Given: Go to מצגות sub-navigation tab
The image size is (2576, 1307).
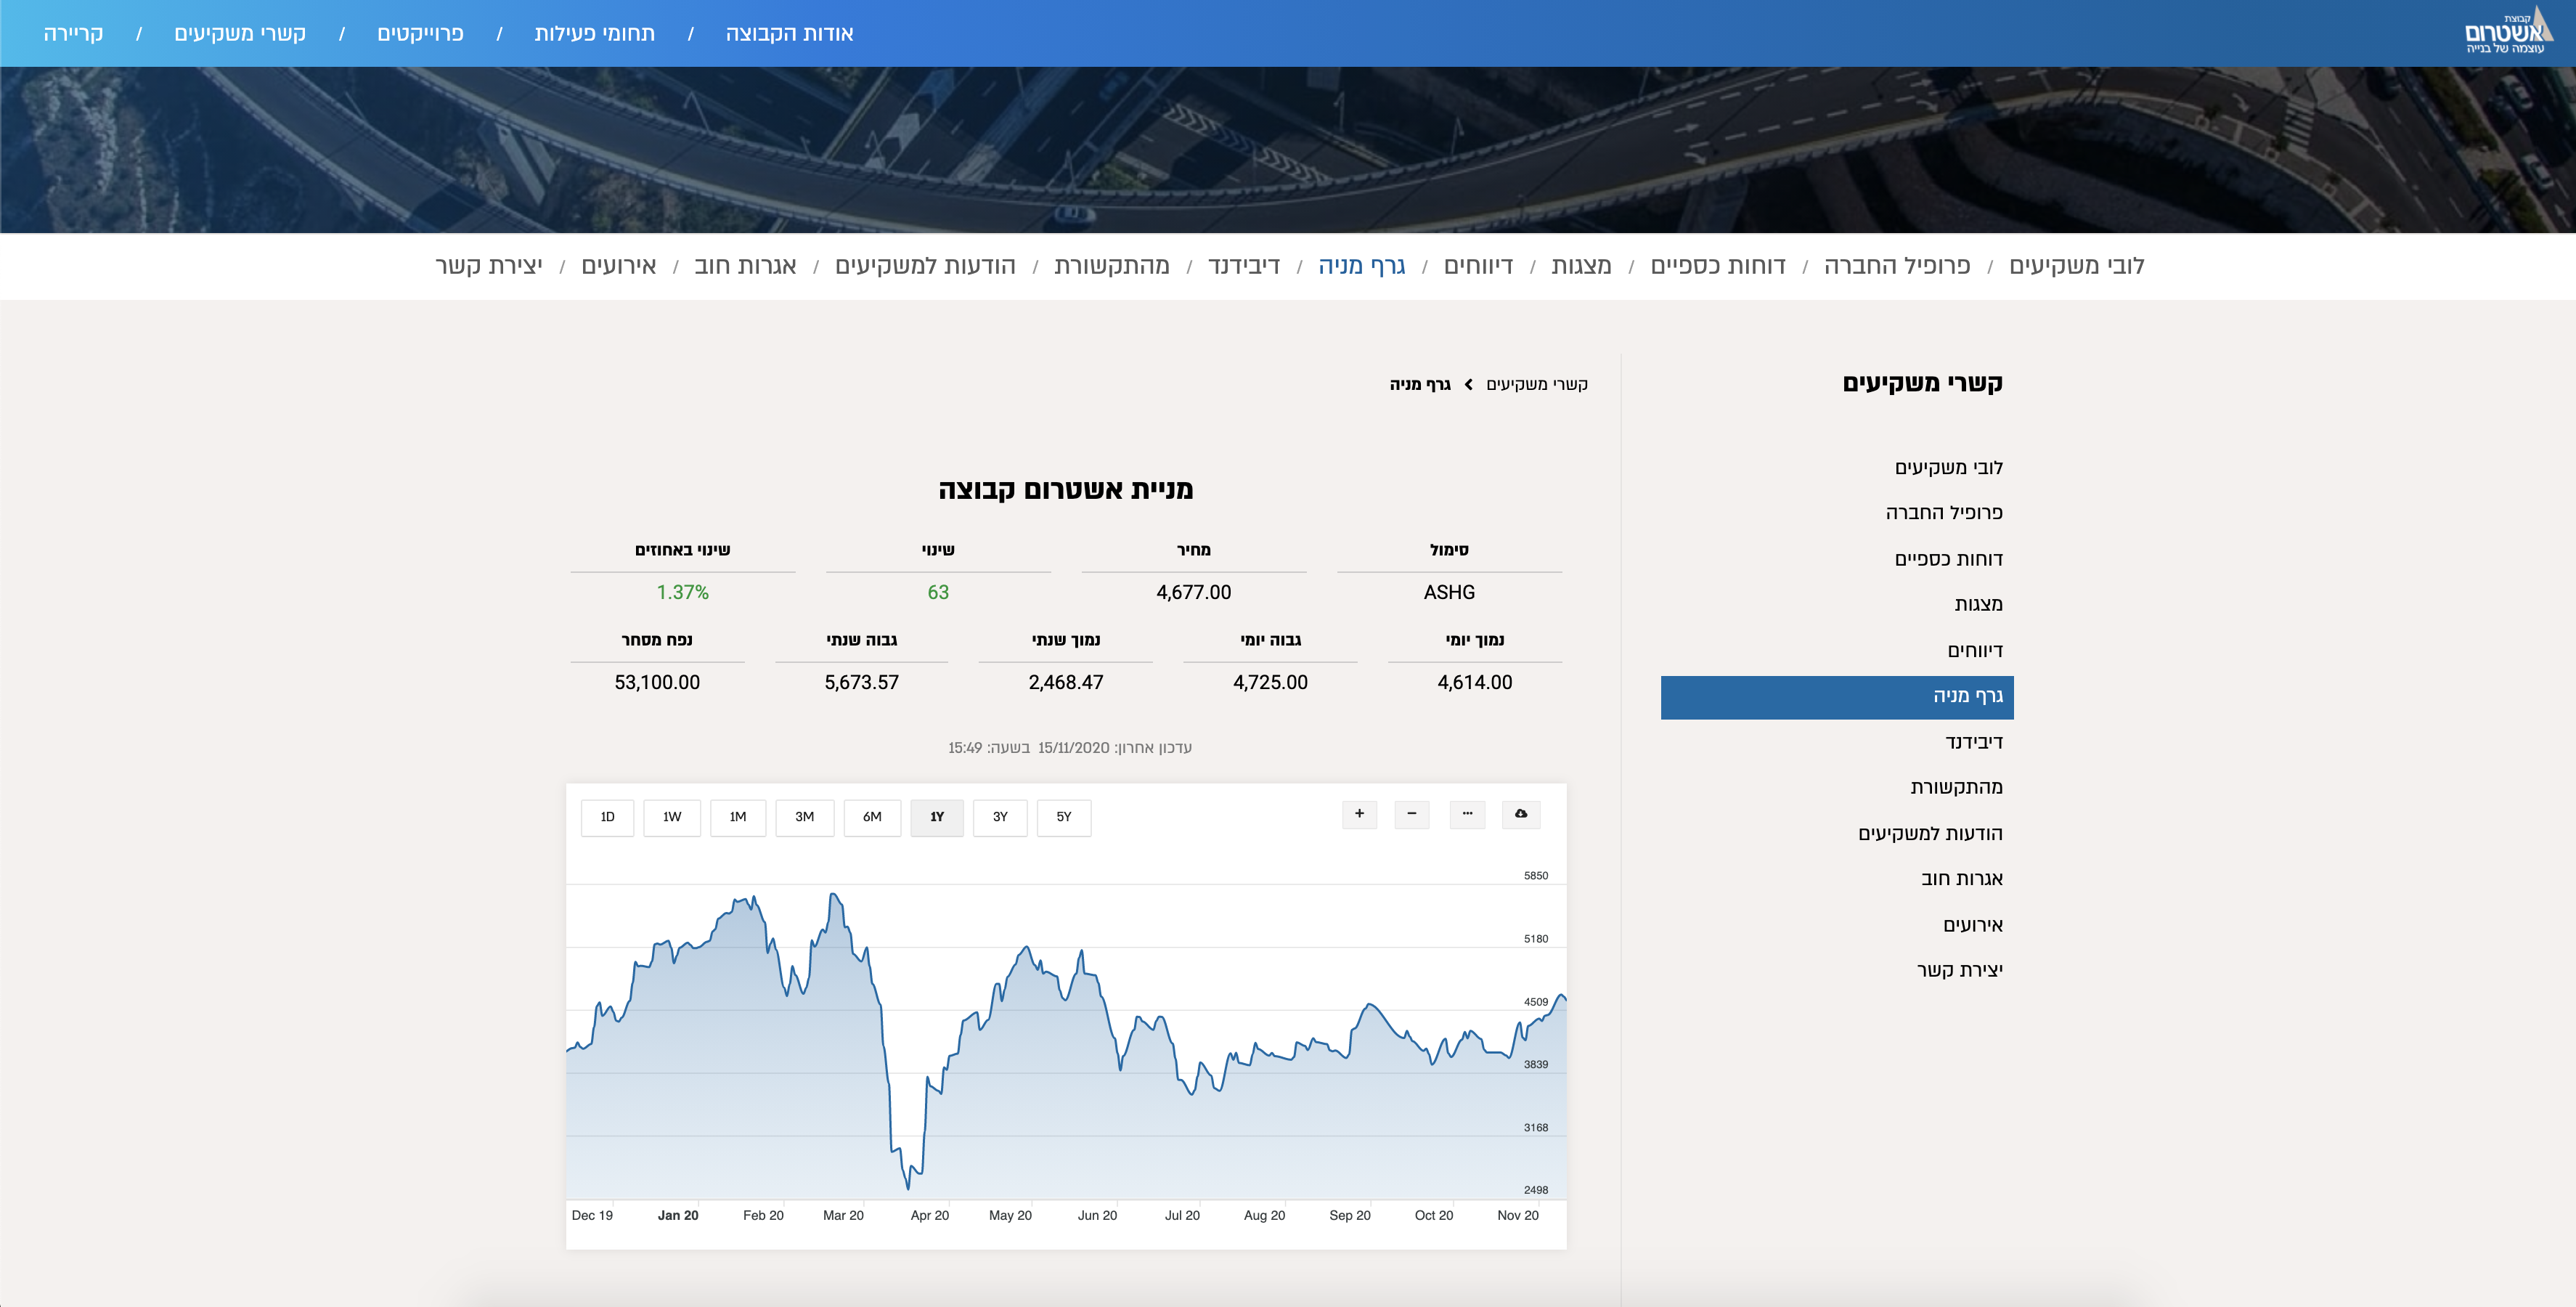Looking at the screenshot, I should 1581,266.
